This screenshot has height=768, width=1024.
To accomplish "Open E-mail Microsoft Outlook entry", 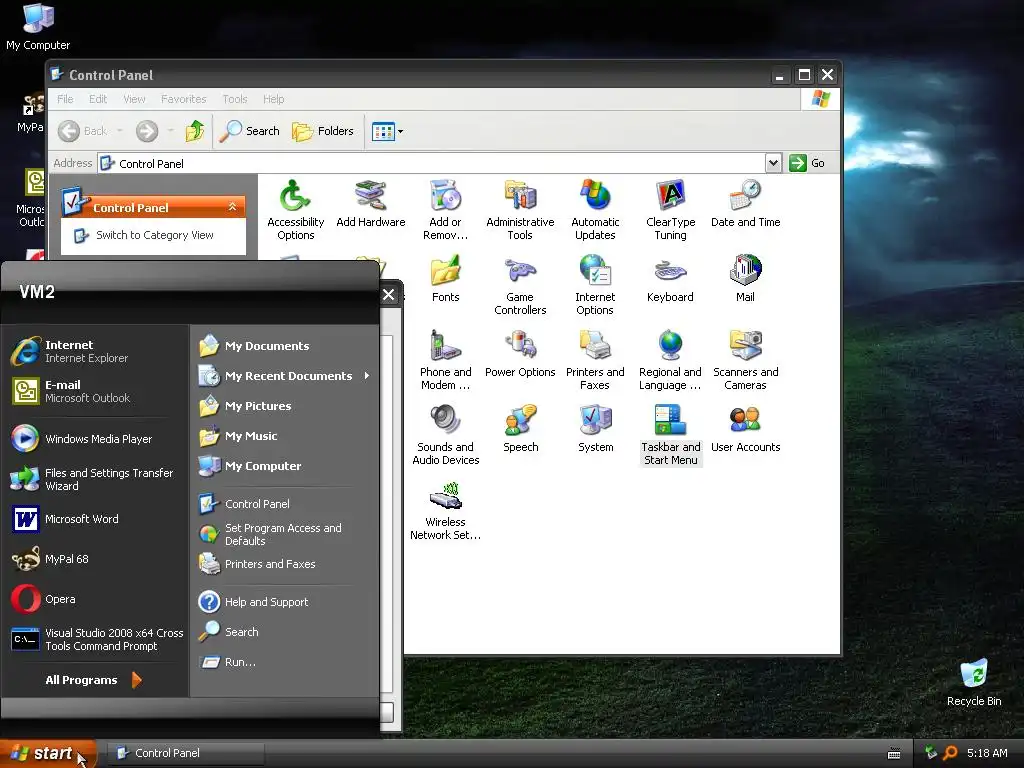I will (95, 391).
